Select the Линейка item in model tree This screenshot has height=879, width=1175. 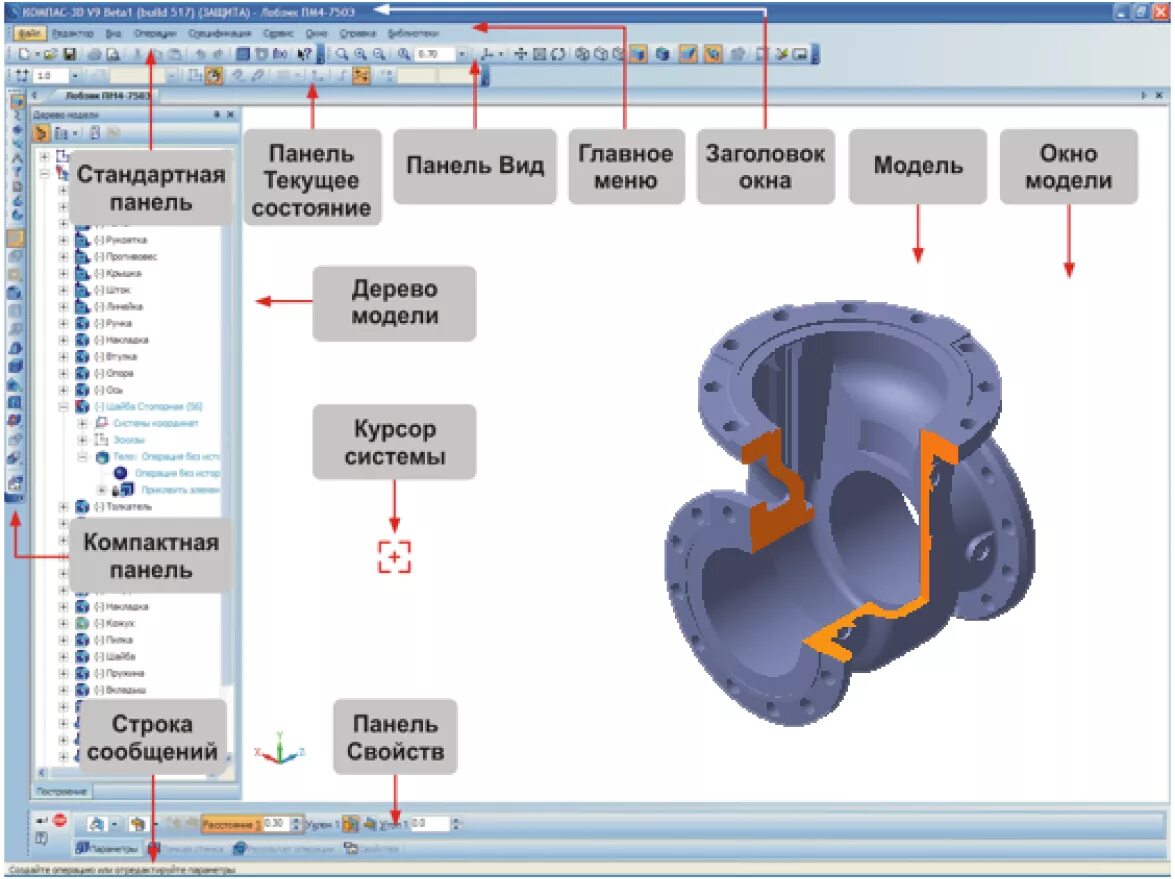(118, 306)
